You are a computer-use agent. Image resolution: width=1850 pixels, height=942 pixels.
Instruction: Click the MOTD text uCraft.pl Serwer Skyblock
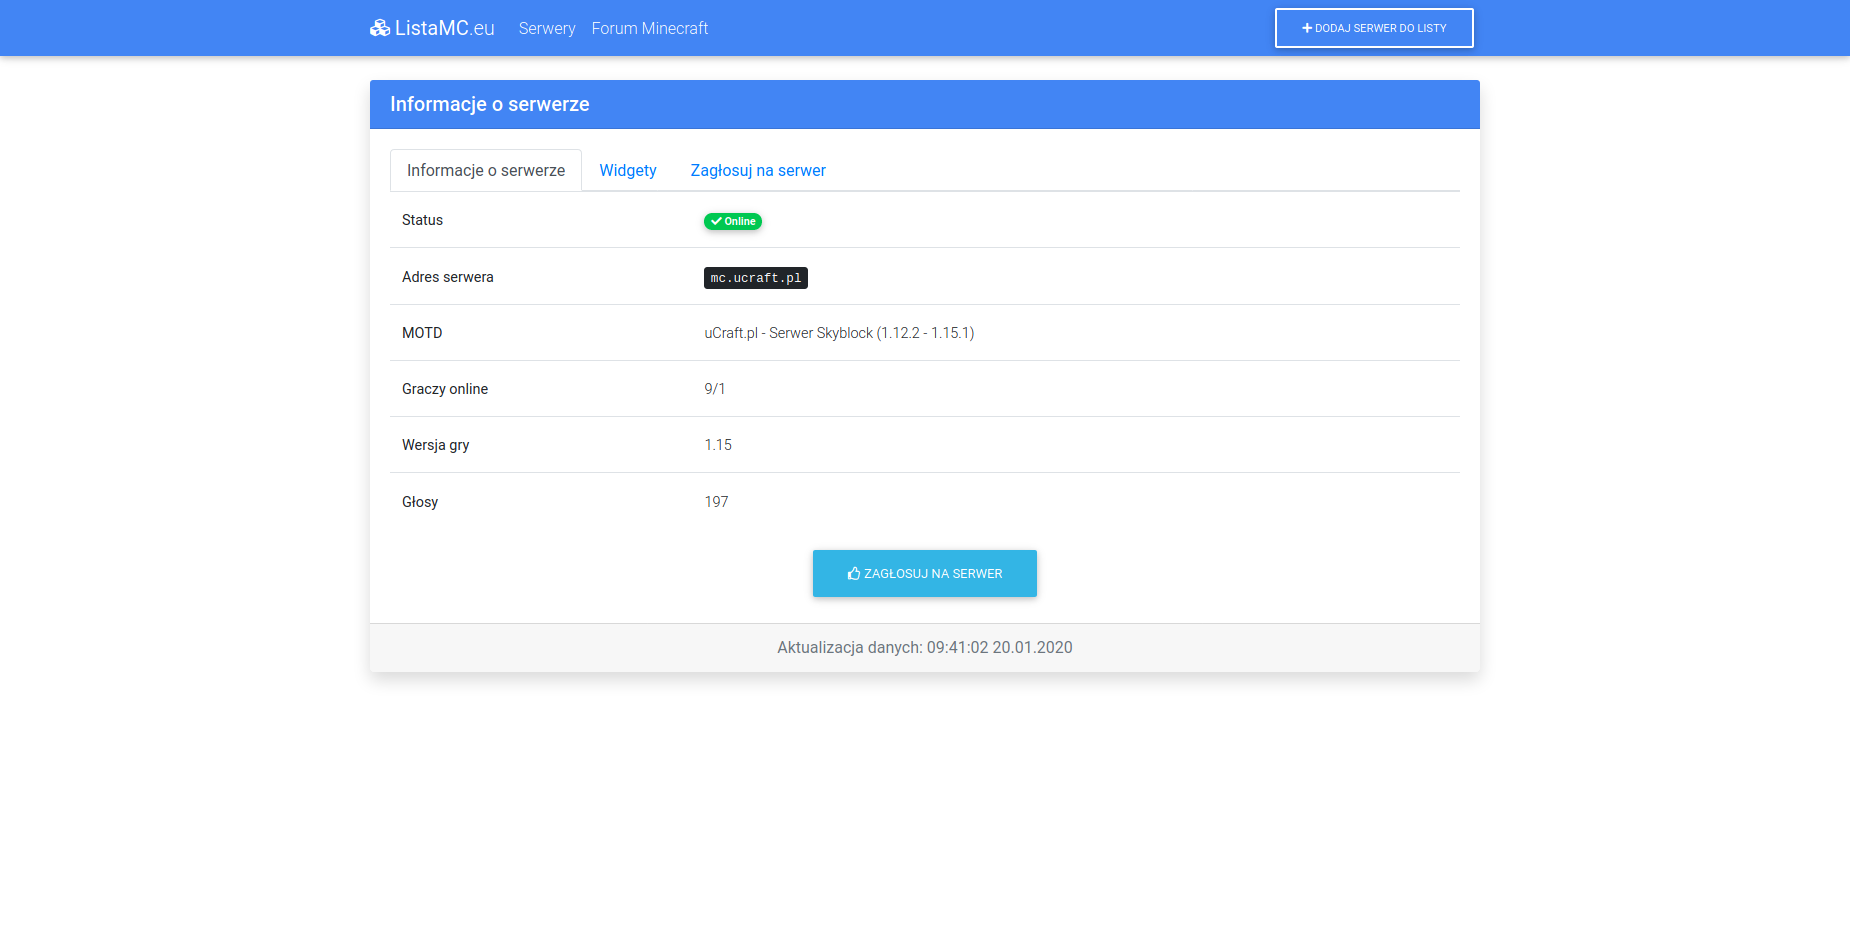[x=839, y=333]
